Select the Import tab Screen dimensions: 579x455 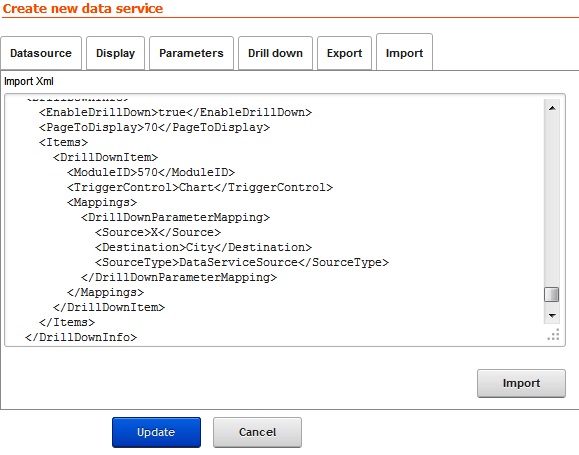(404, 52)
